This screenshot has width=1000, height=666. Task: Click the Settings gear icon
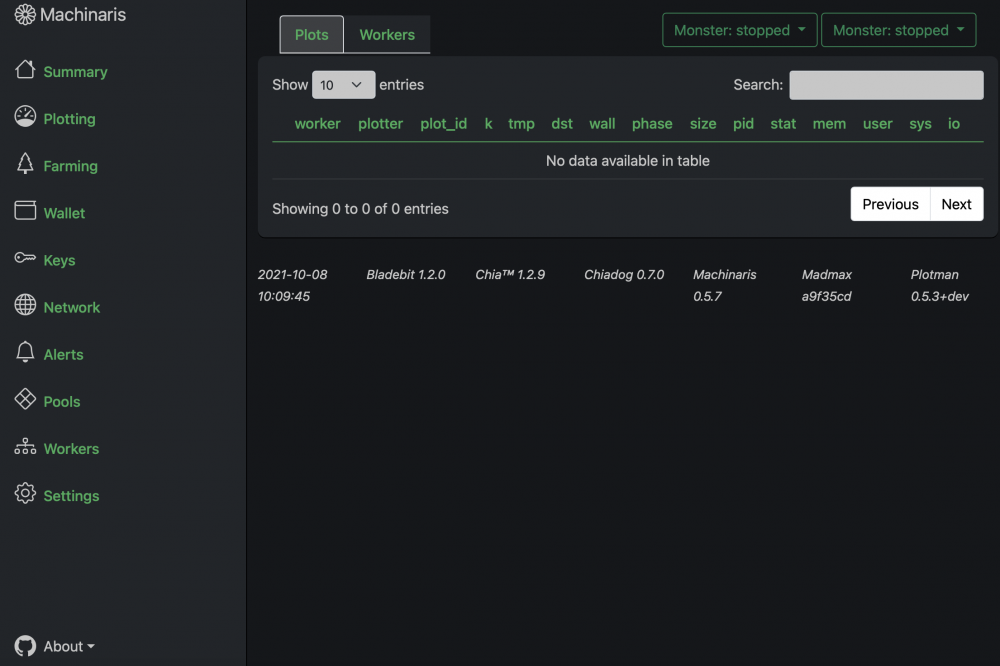click(25, 493)
